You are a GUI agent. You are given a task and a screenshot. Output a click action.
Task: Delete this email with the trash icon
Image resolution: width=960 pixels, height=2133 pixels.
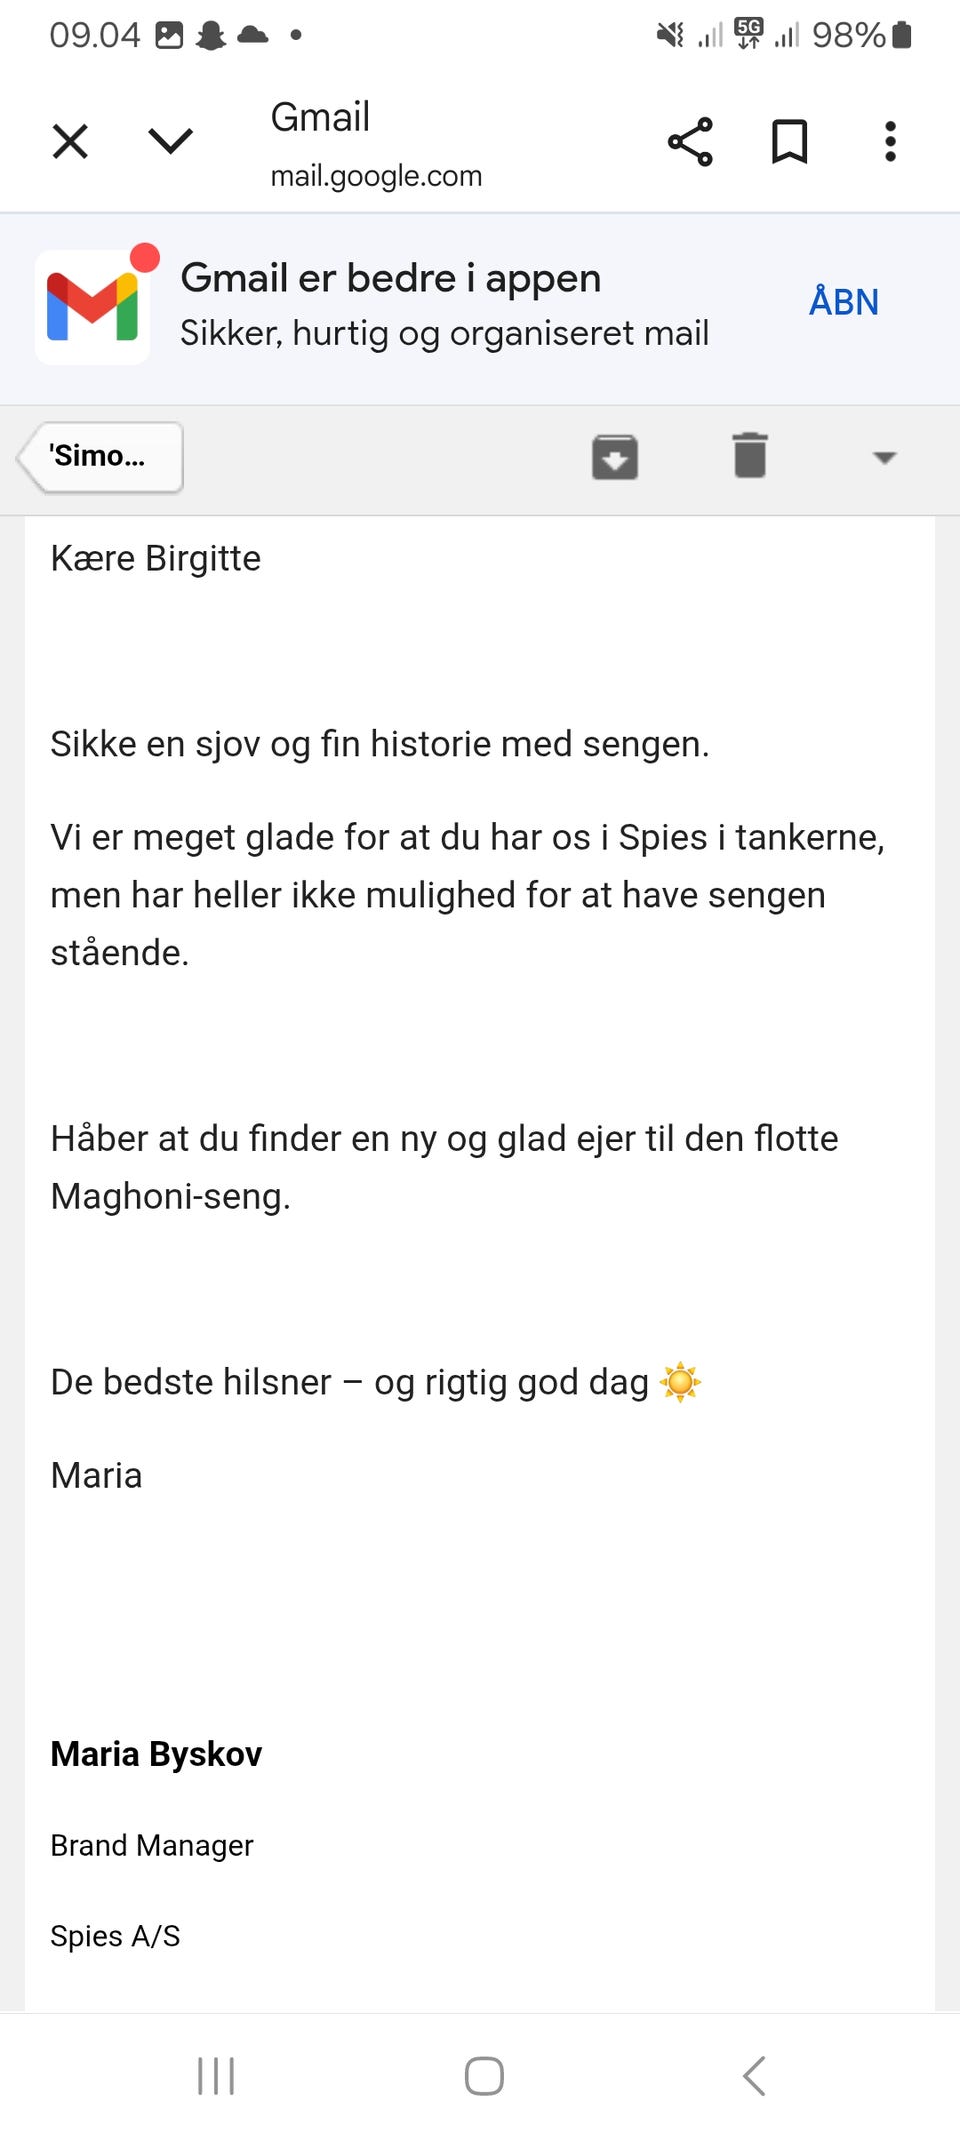tap(748, 456)
